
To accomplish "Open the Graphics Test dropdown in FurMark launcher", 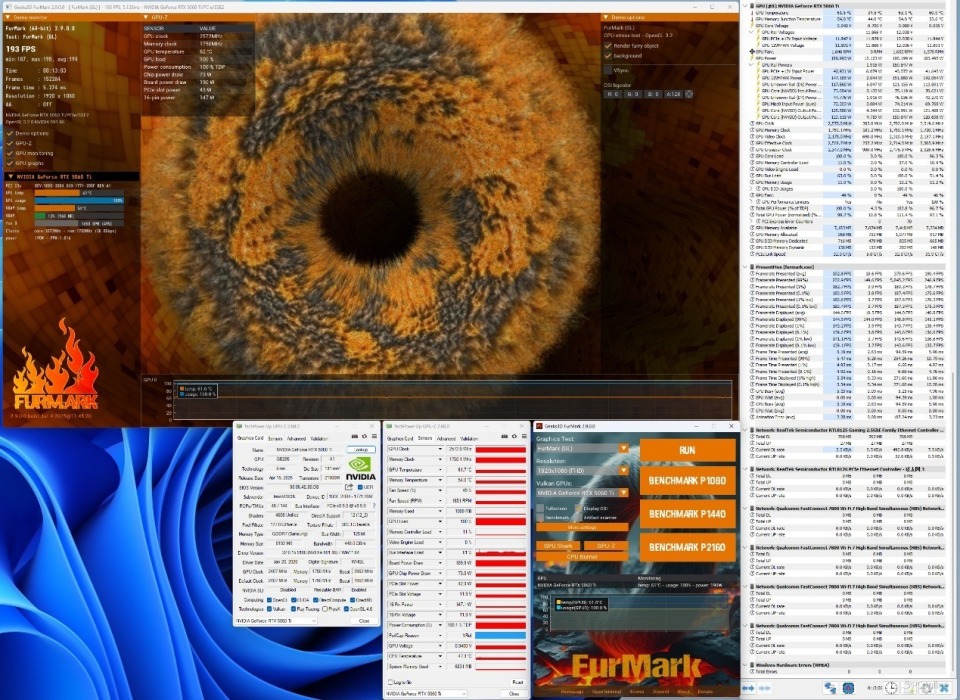I will click(623, 448).
